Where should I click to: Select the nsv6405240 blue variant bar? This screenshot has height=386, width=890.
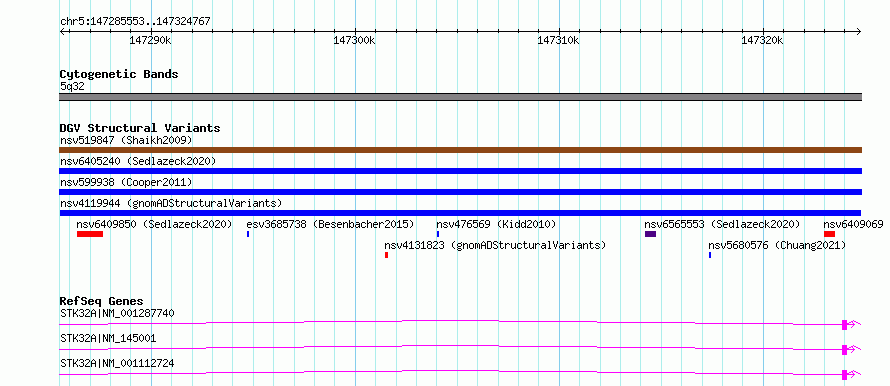[460, 171]
